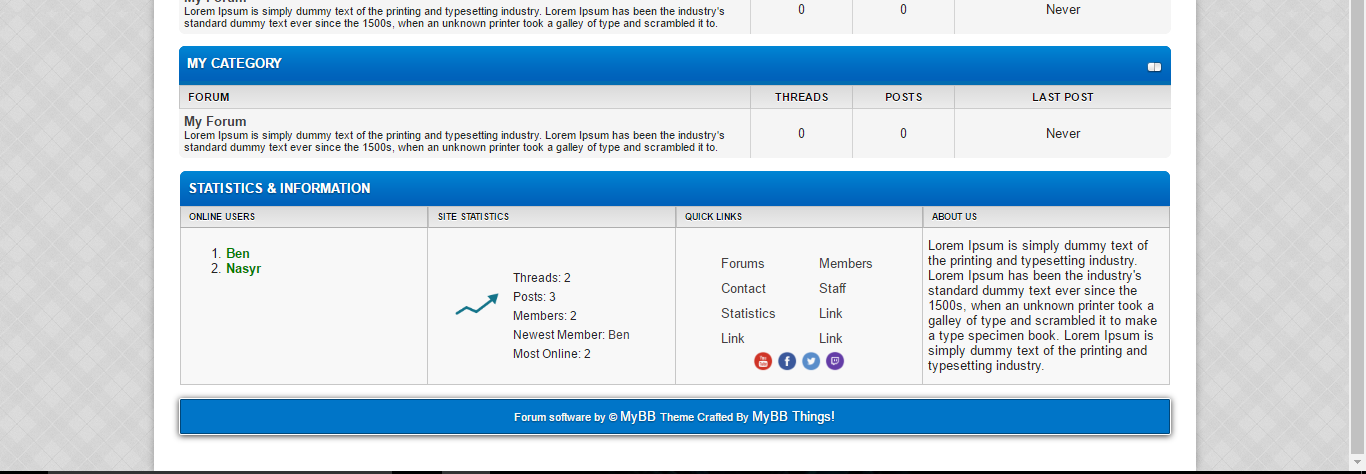Click the Most Online: 2 statistic
1366x474 pixels.
(552, 354)
